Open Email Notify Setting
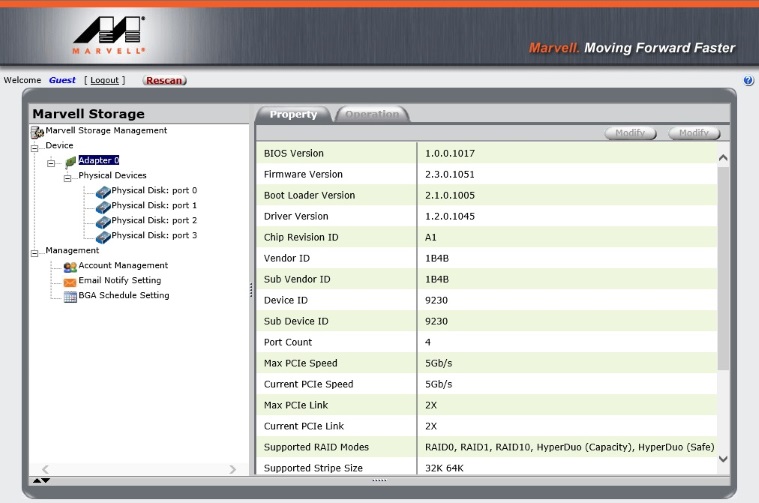Screen dimensions: 759x503 click(x=120, y=280)
